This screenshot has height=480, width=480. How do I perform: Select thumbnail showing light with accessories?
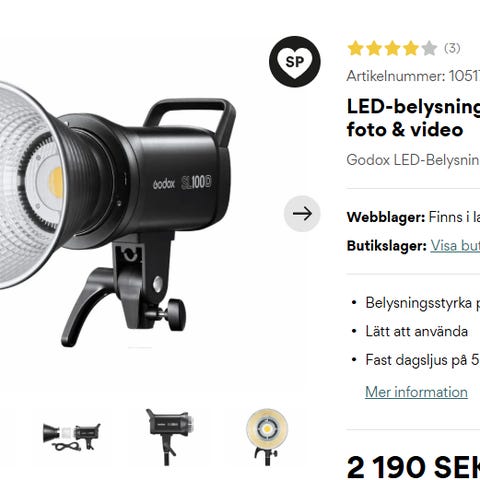click(71, 437)
